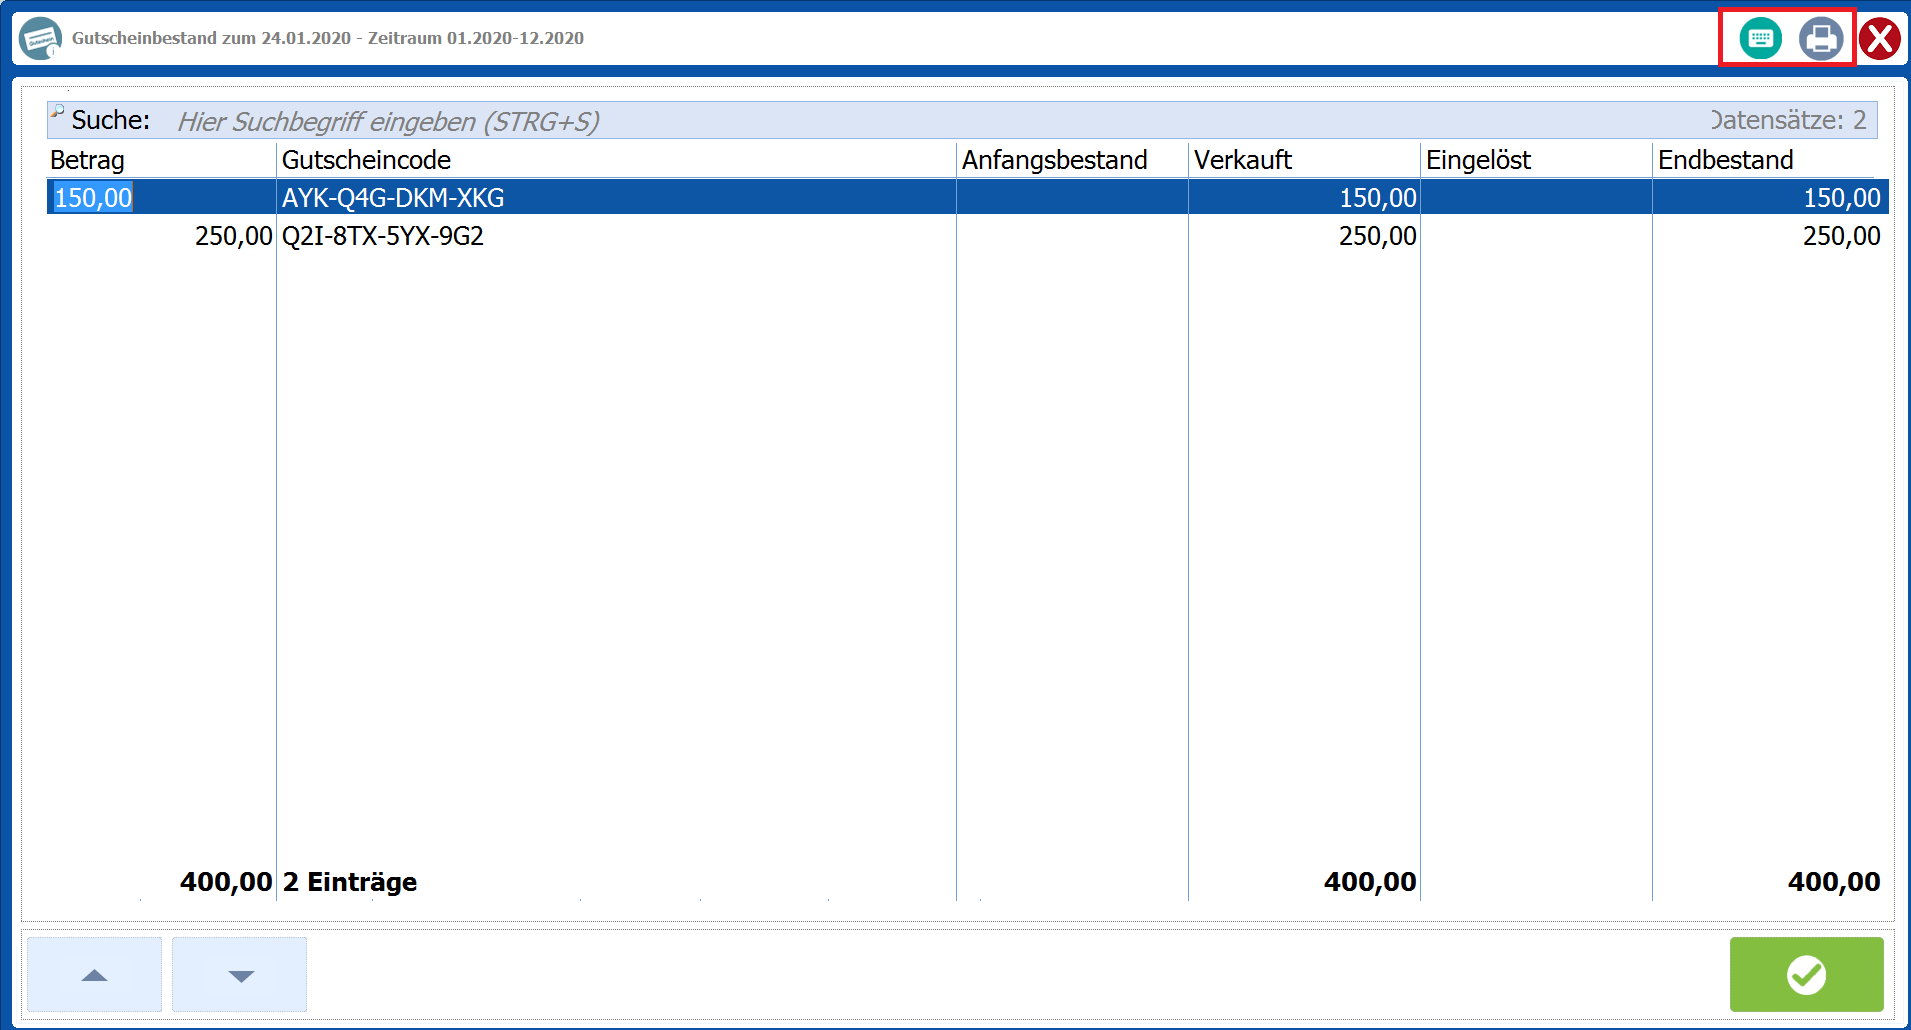1911x1030 pixels.
Task: Click the printer icon to print list
Action: pyautogui.click(x=1820, y=39)
